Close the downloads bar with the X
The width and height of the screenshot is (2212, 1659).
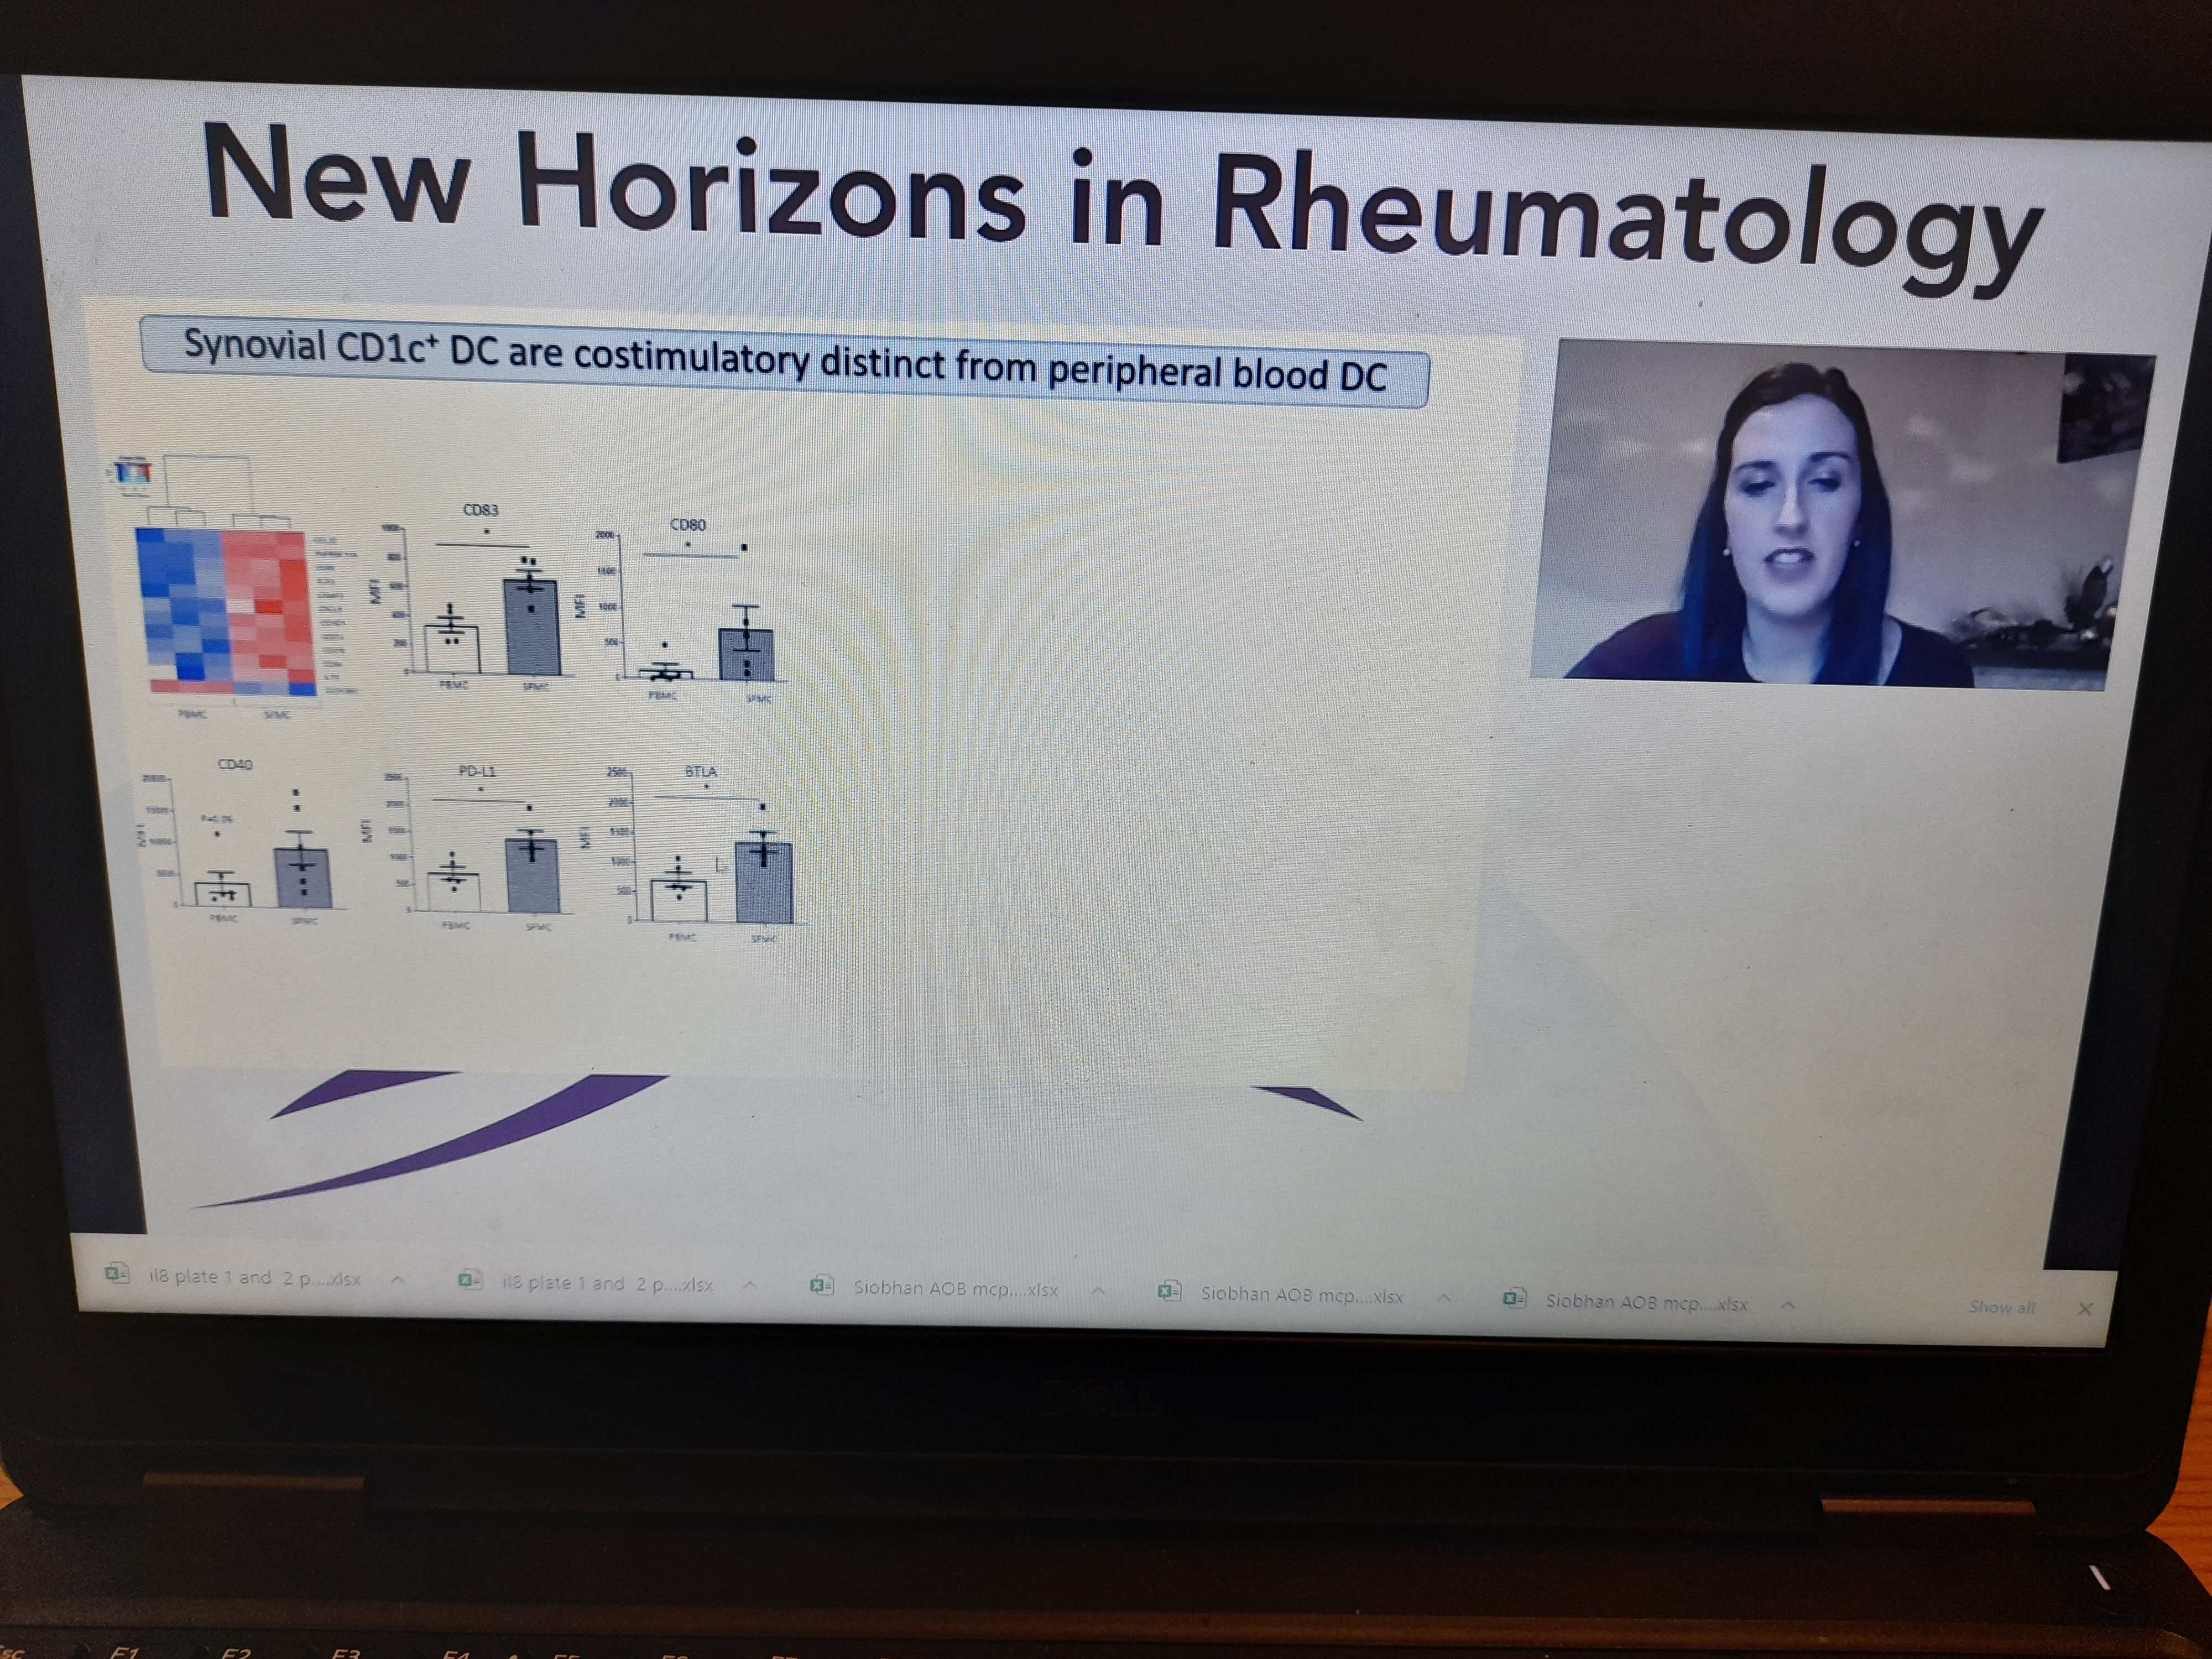tap(2085, 1308)
